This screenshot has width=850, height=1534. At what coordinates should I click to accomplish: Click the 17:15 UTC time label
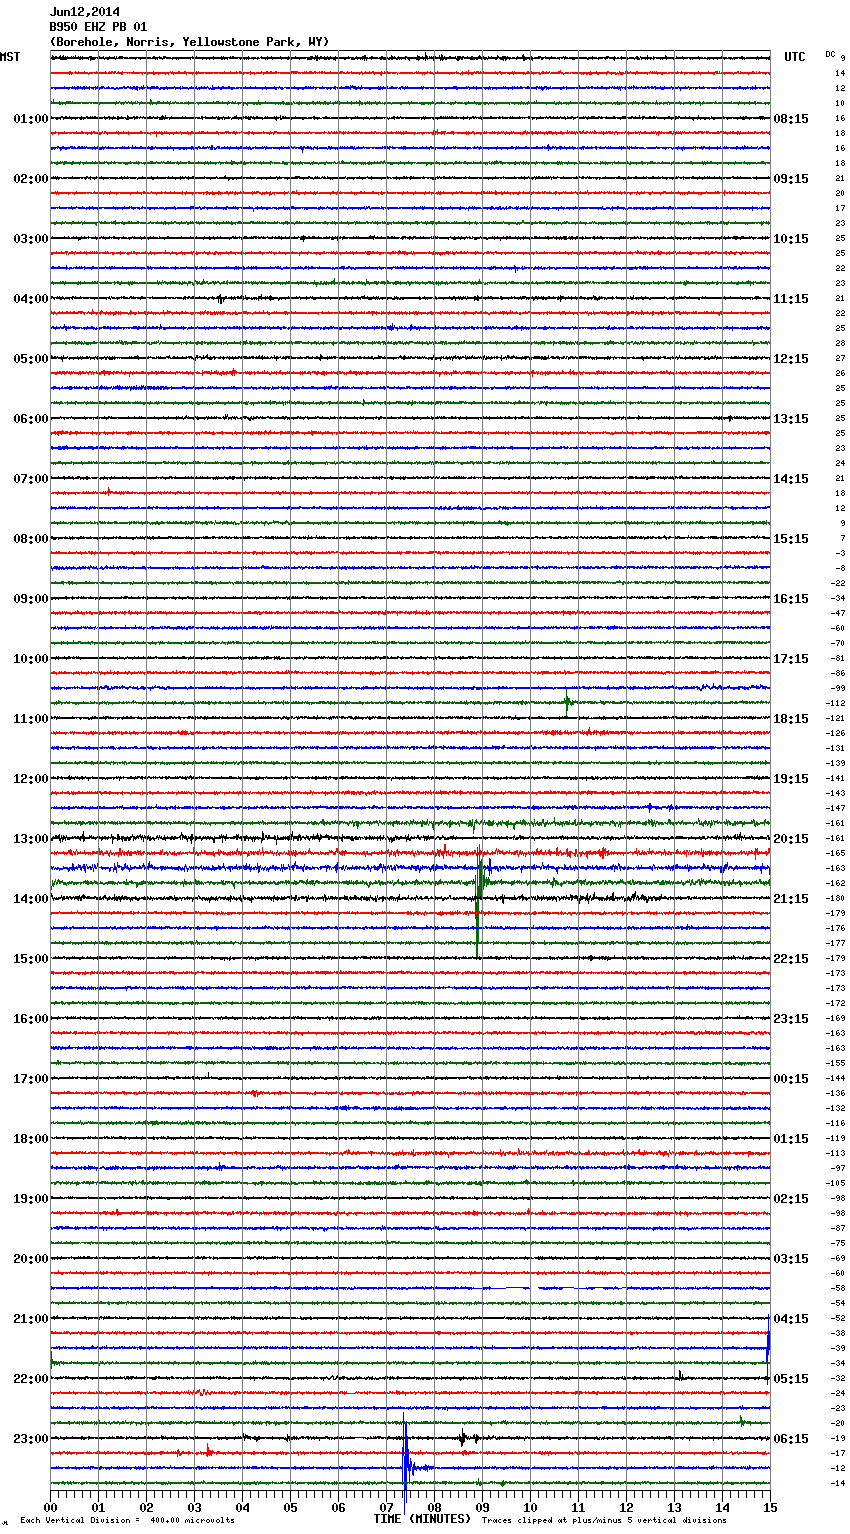[791, 659]
